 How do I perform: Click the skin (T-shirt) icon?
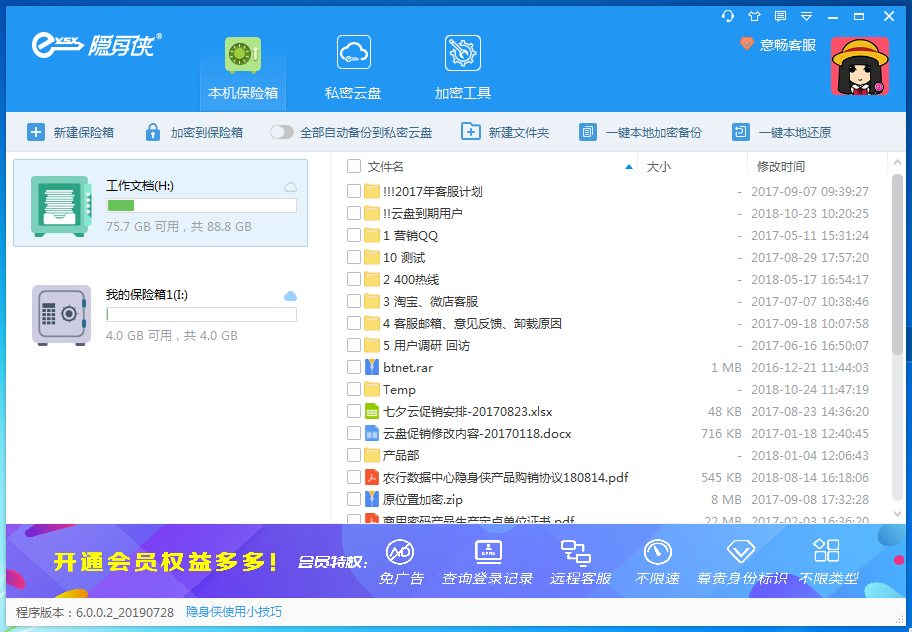coord(754,16)
